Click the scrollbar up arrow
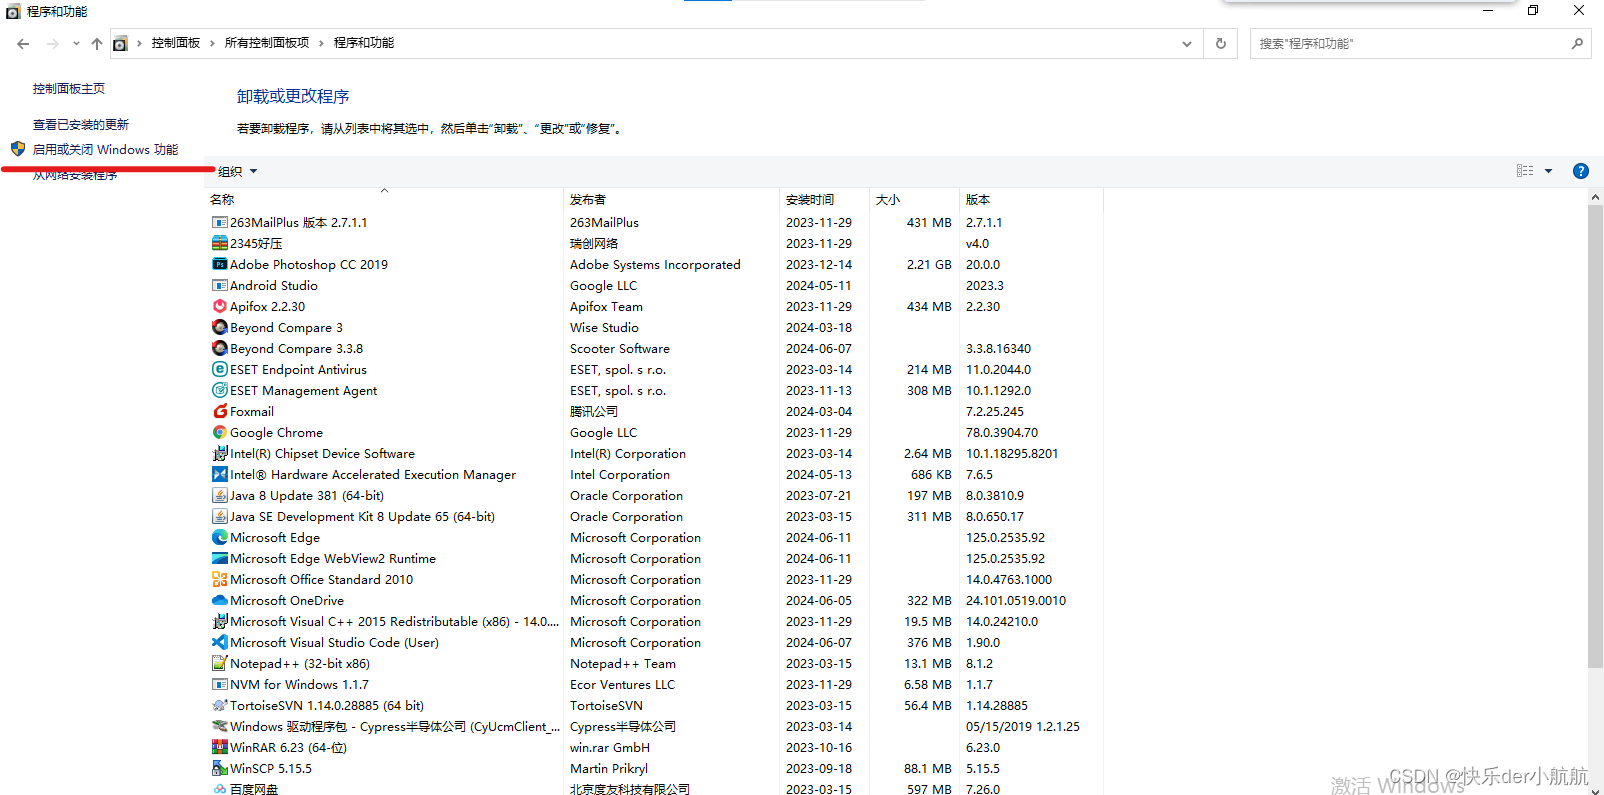Image resolution: width=1604 pixels, height=795 pixels. [x=1595, y=197]
